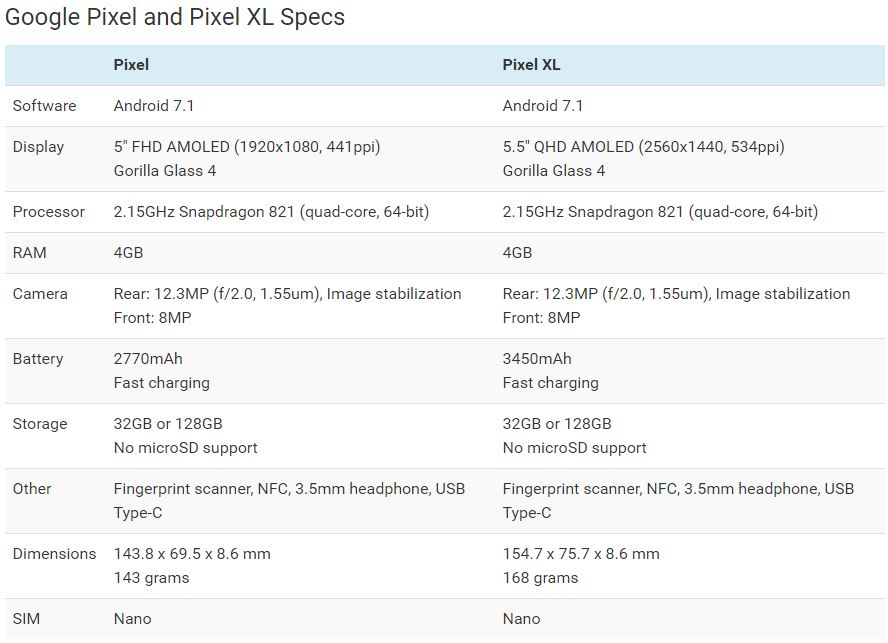The width and height of the screenshot is (888, 643).
Task: Click the Software row label
Action: (x=44, y=106)
